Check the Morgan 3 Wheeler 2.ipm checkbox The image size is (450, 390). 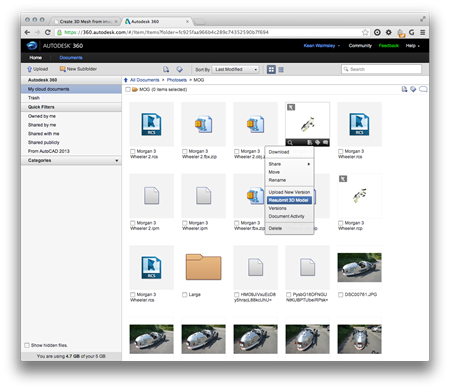click(133, 223)
